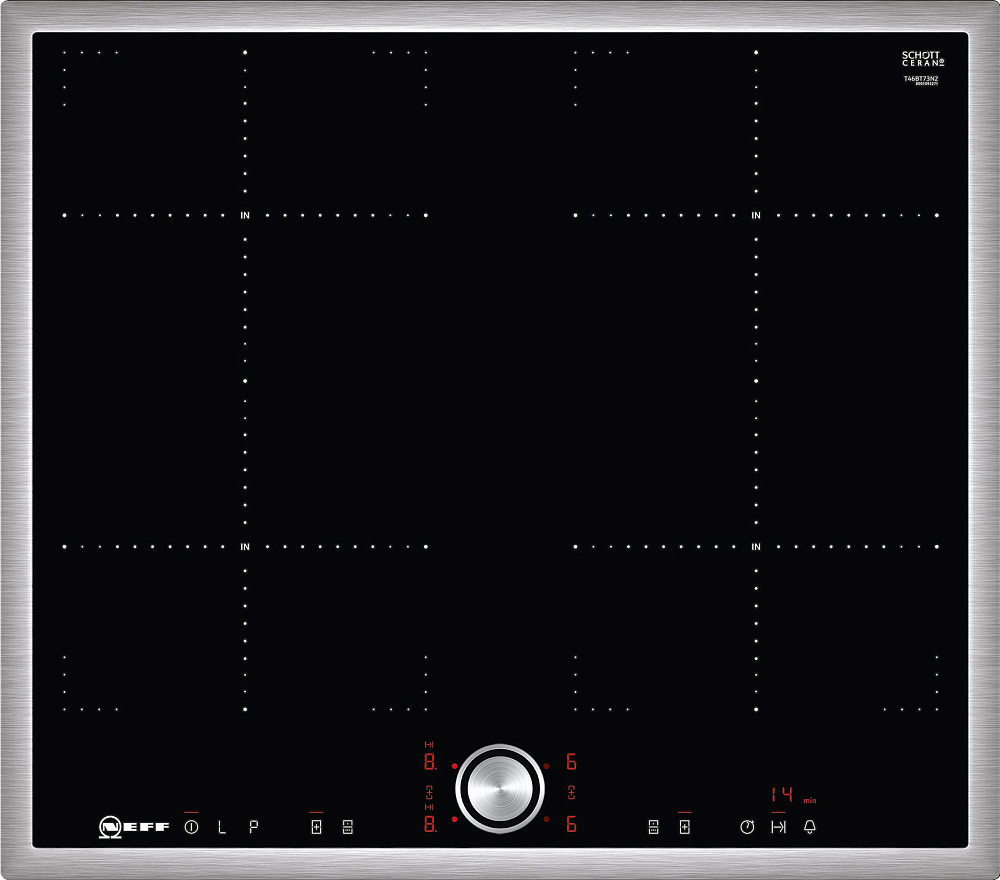Toggle split flex zone right of knob
This screenshot has width=1000, height=880.
(653, 827)
